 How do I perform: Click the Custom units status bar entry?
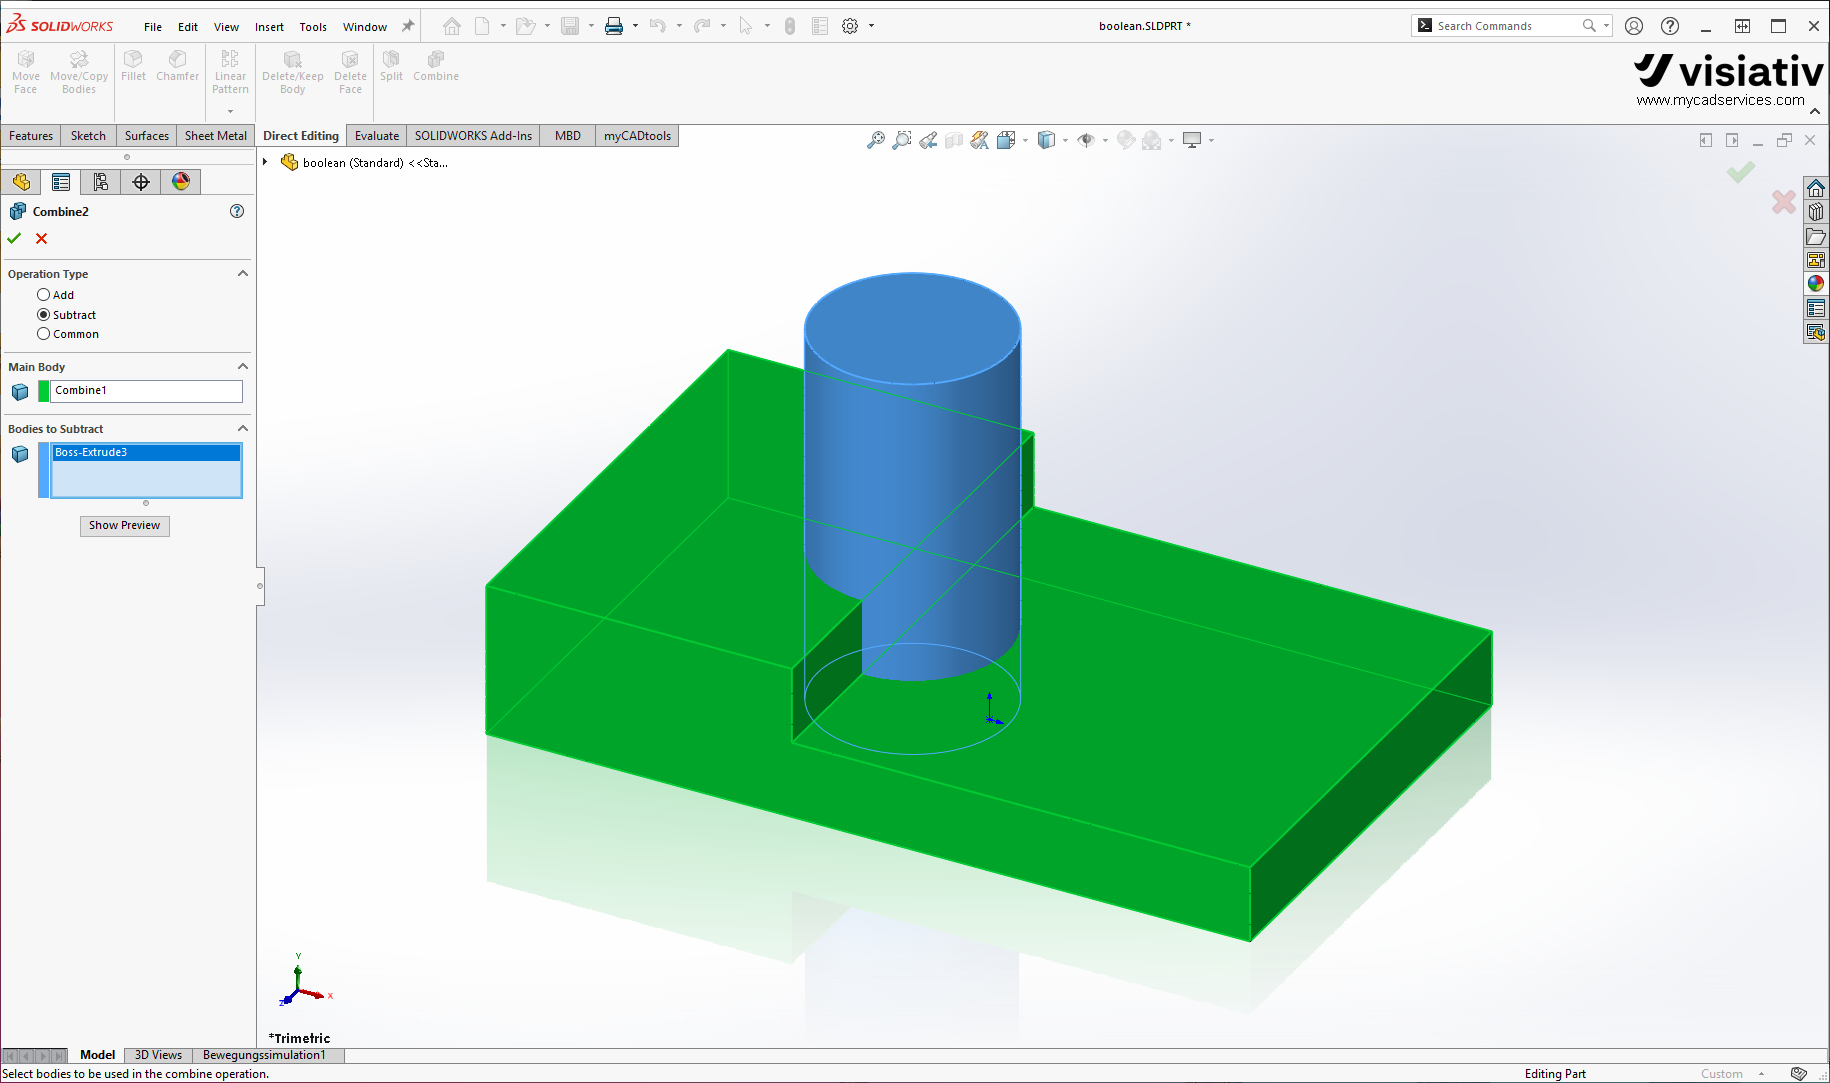click(x=1722, y=1074)
